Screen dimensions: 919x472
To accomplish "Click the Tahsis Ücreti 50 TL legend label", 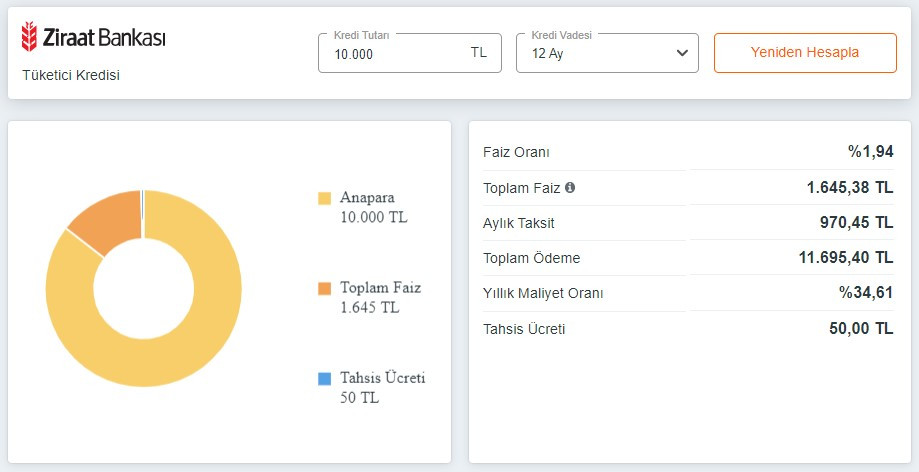I will point(382,388).
